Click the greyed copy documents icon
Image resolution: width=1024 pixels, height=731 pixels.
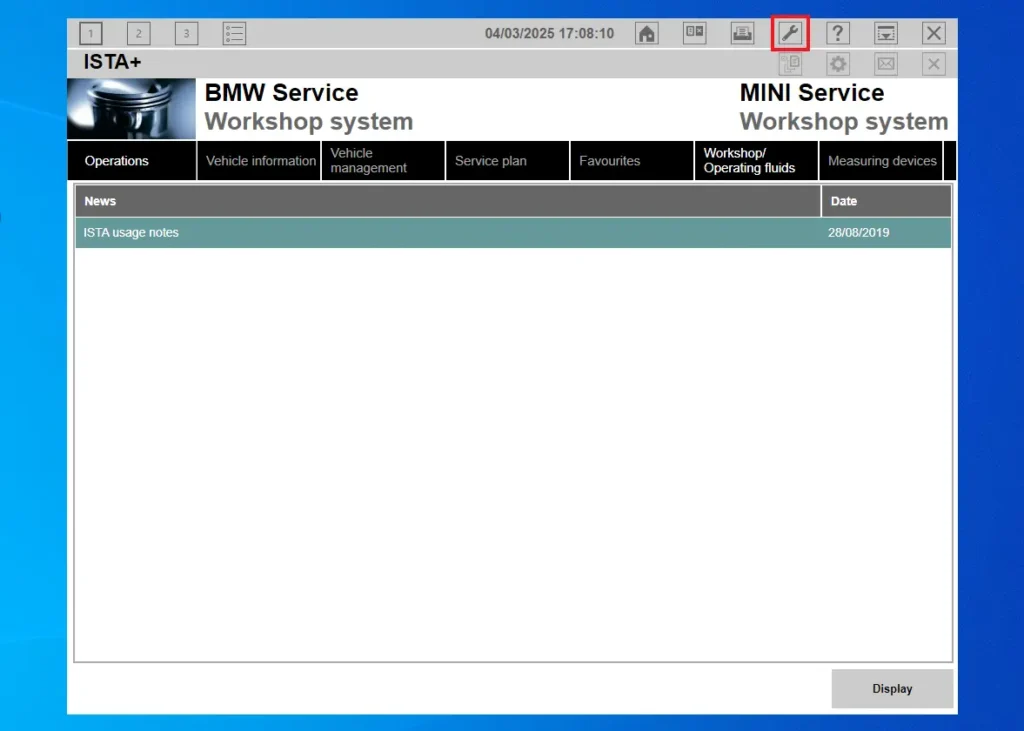tap(790, 64)
